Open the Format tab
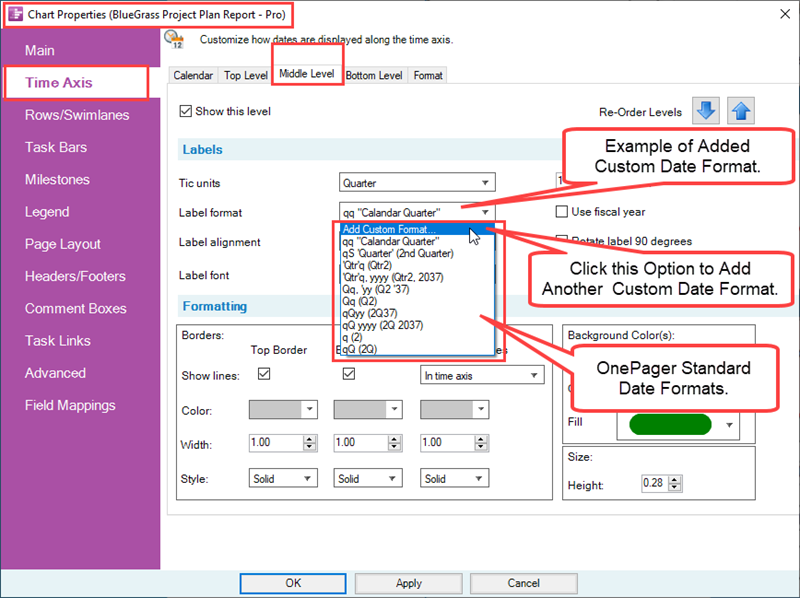 tap(428, 76)
